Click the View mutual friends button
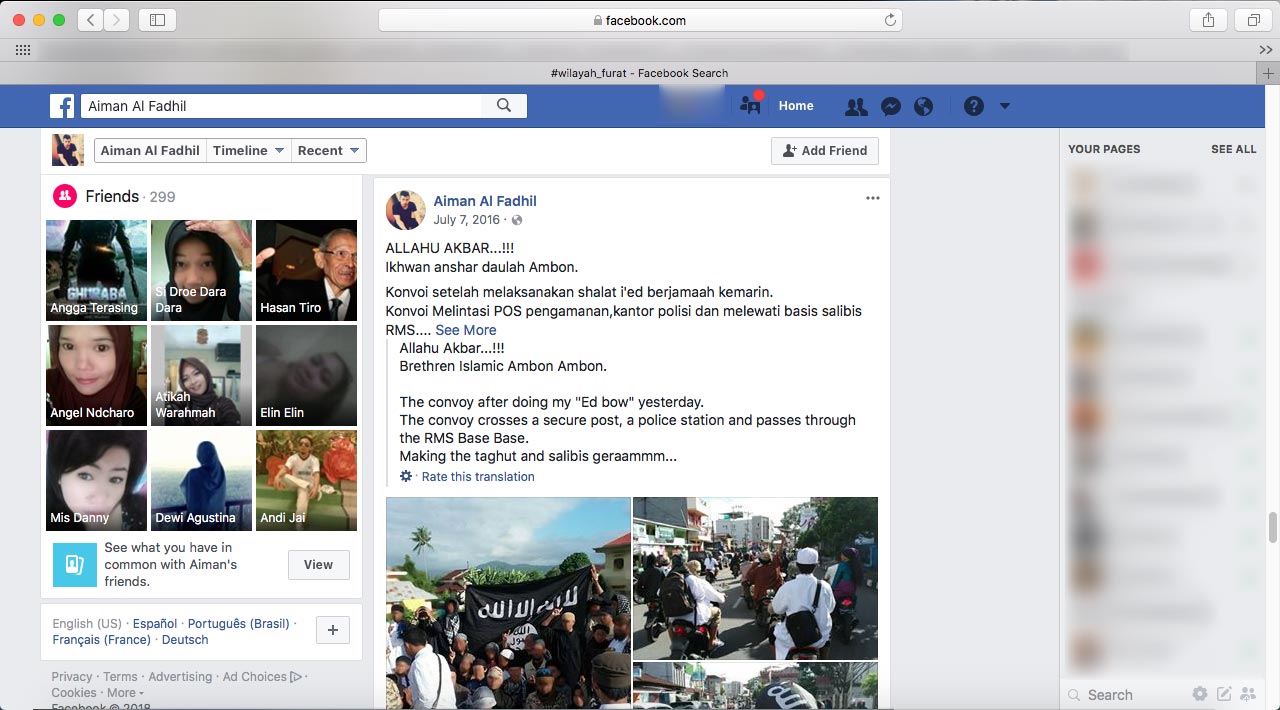Viewport: 1280px width, 710px height. coord(318,565)
